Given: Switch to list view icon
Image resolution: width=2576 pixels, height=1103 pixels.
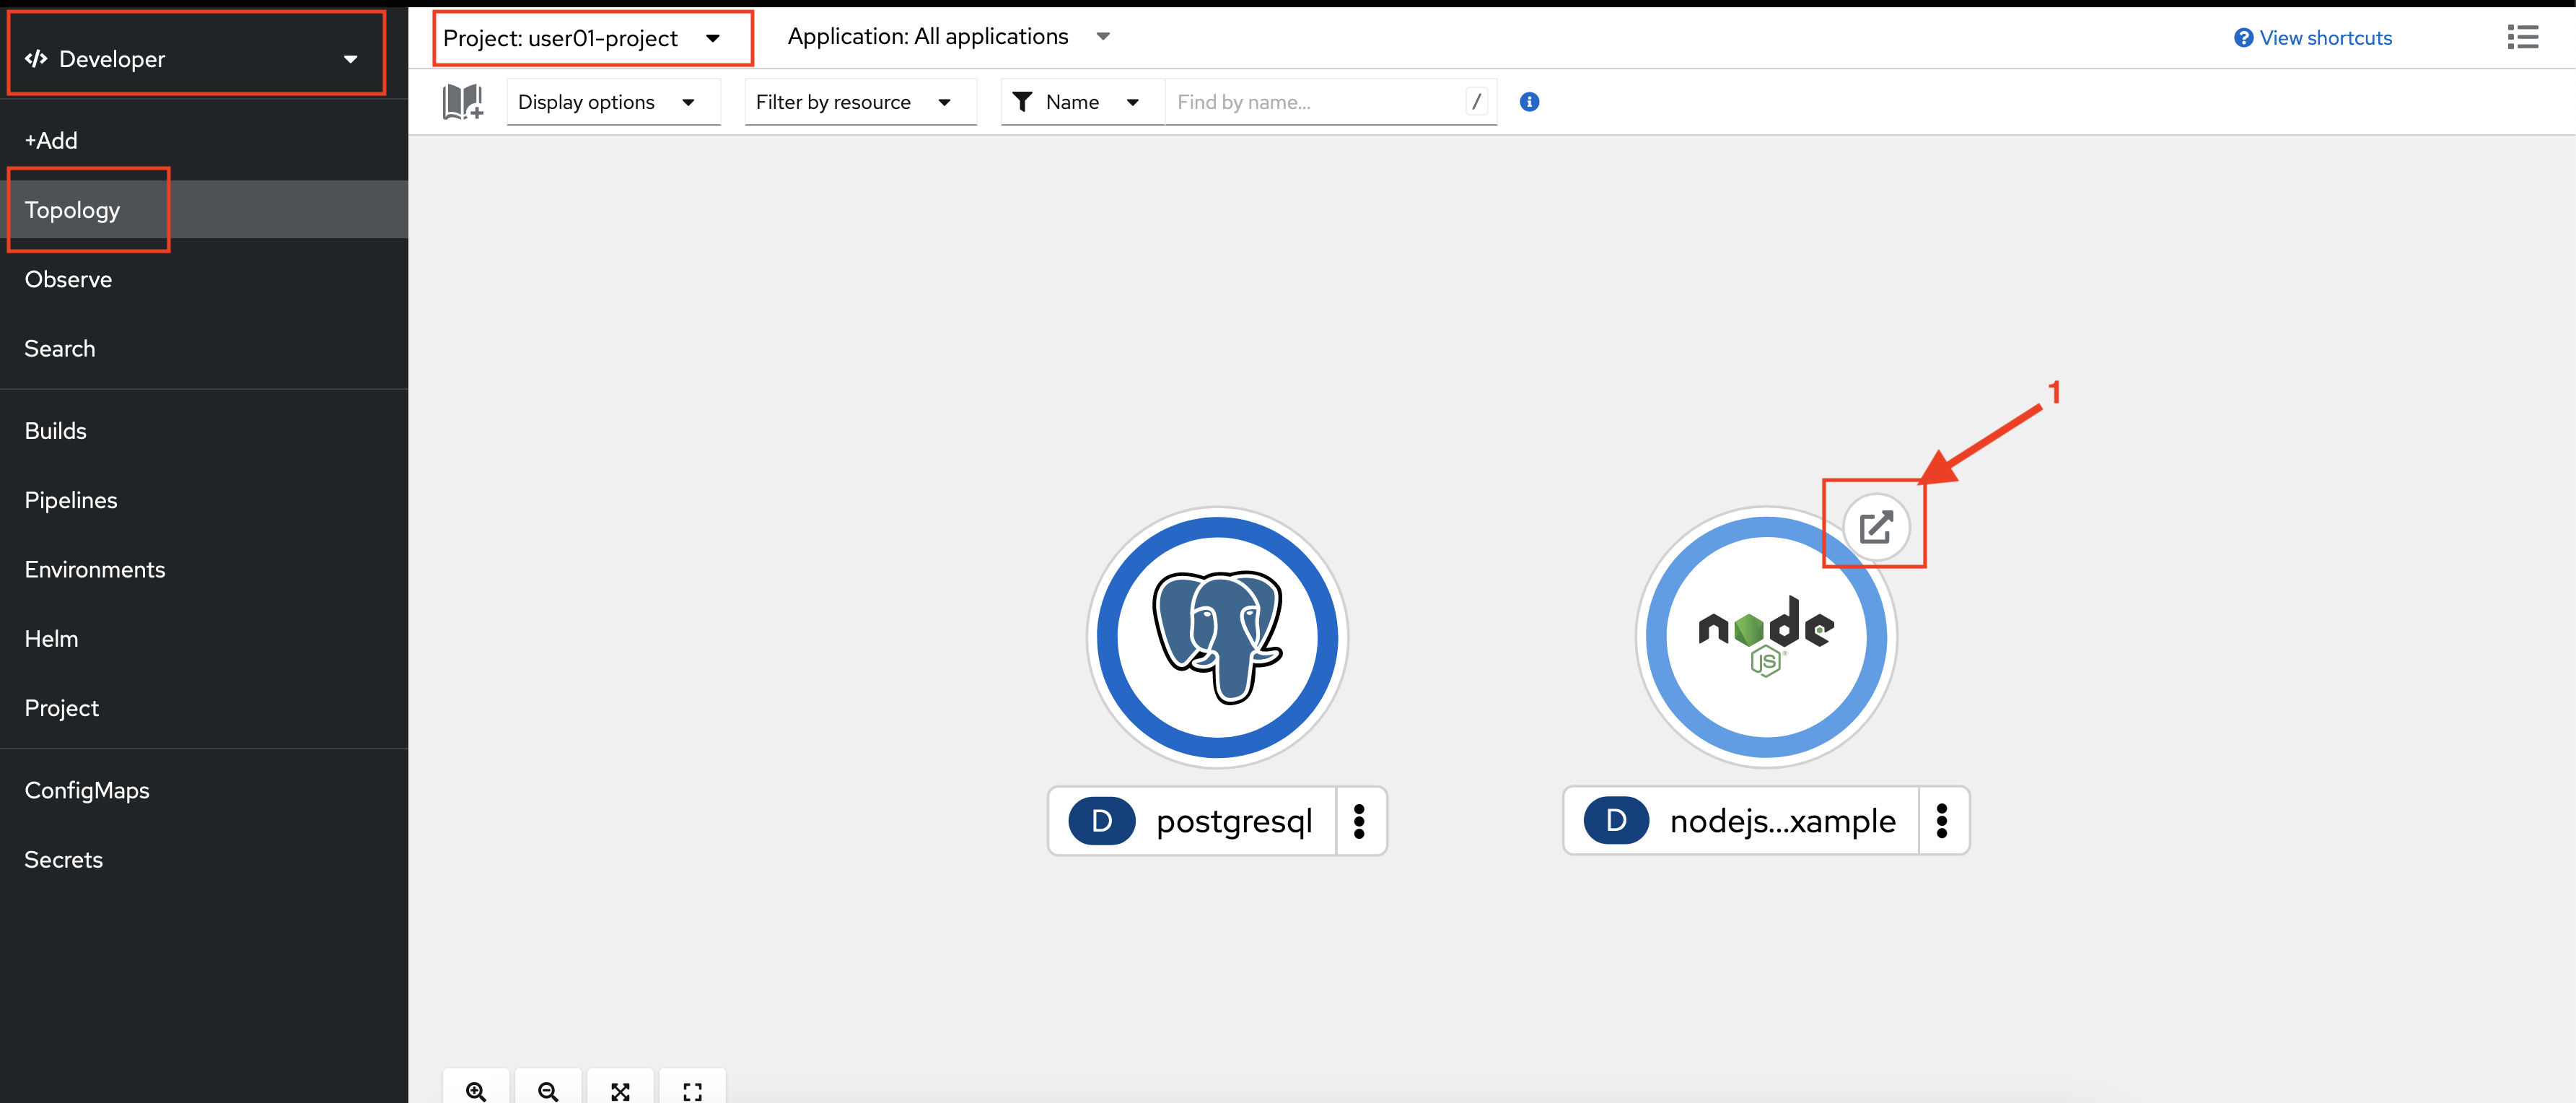Looking at the screenshot, I should pos(2522,37).
